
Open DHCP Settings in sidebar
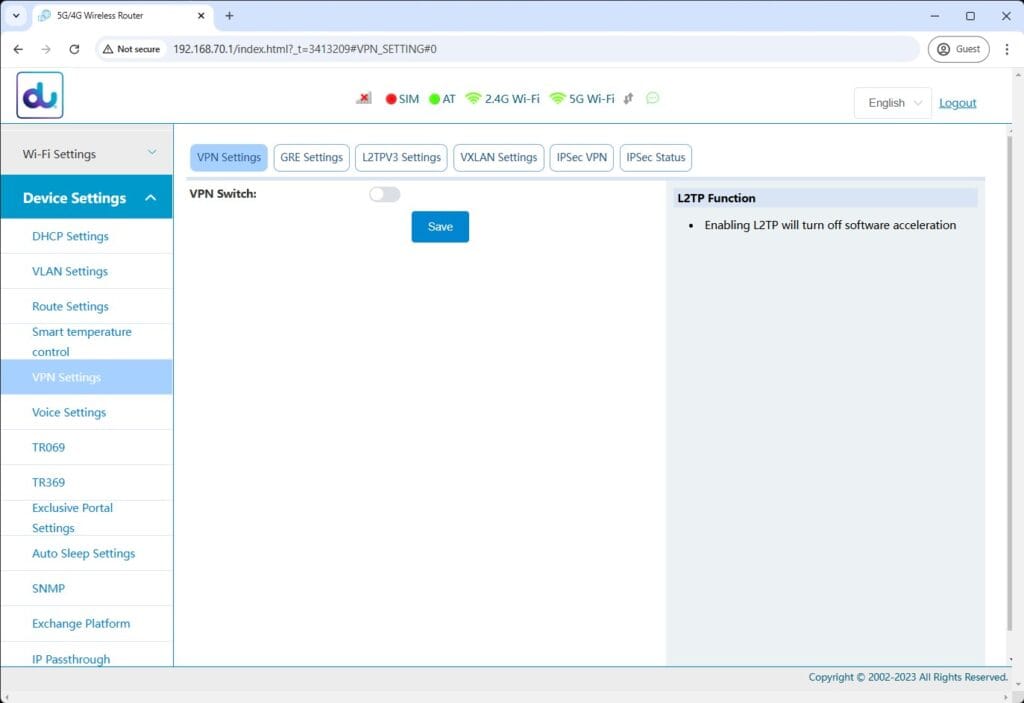click(87, 236)
